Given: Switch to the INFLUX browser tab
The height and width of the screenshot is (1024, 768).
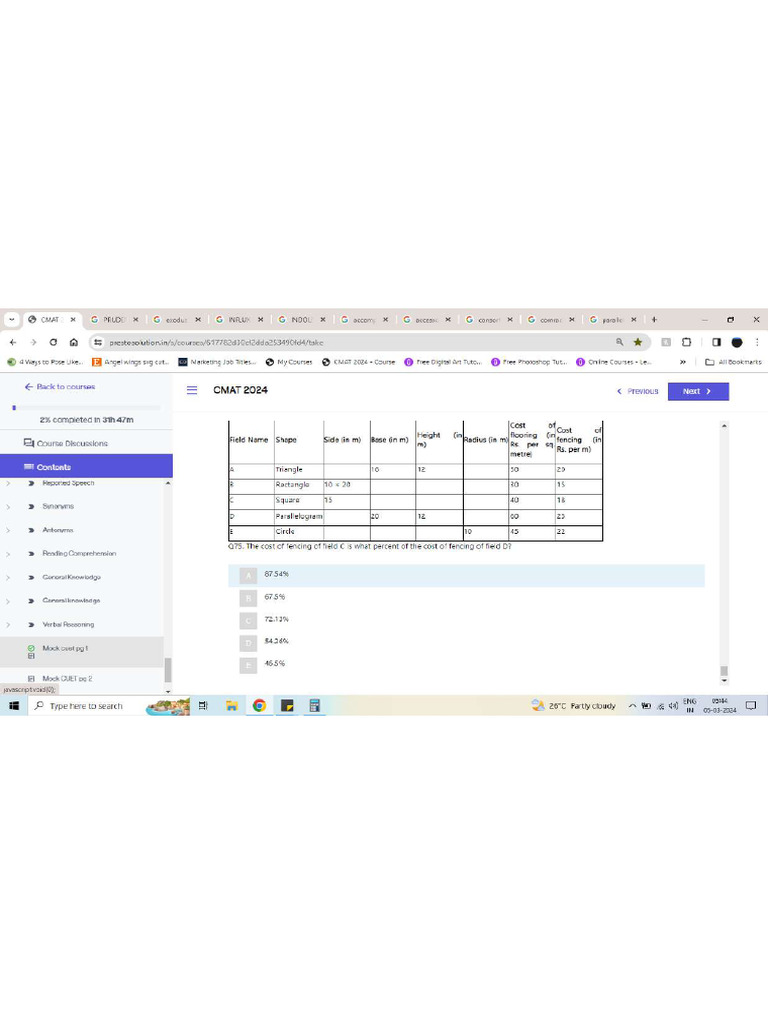Looking at the screenshot, I should coord(238,320).
